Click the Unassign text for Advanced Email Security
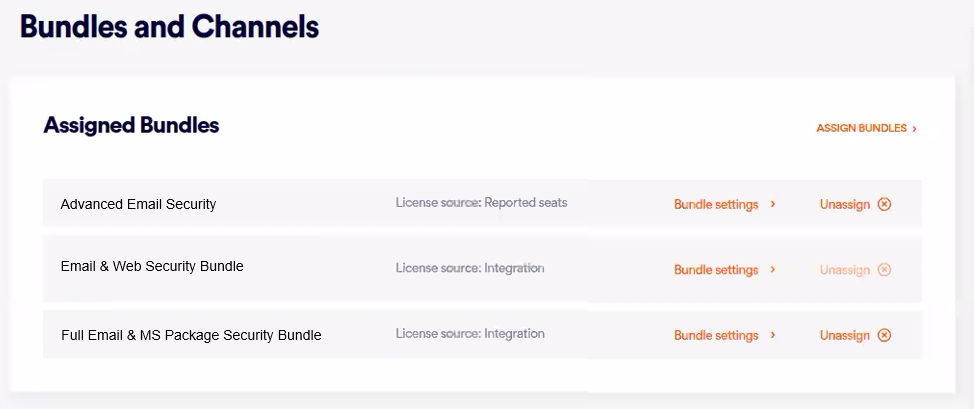 [845, 204]
